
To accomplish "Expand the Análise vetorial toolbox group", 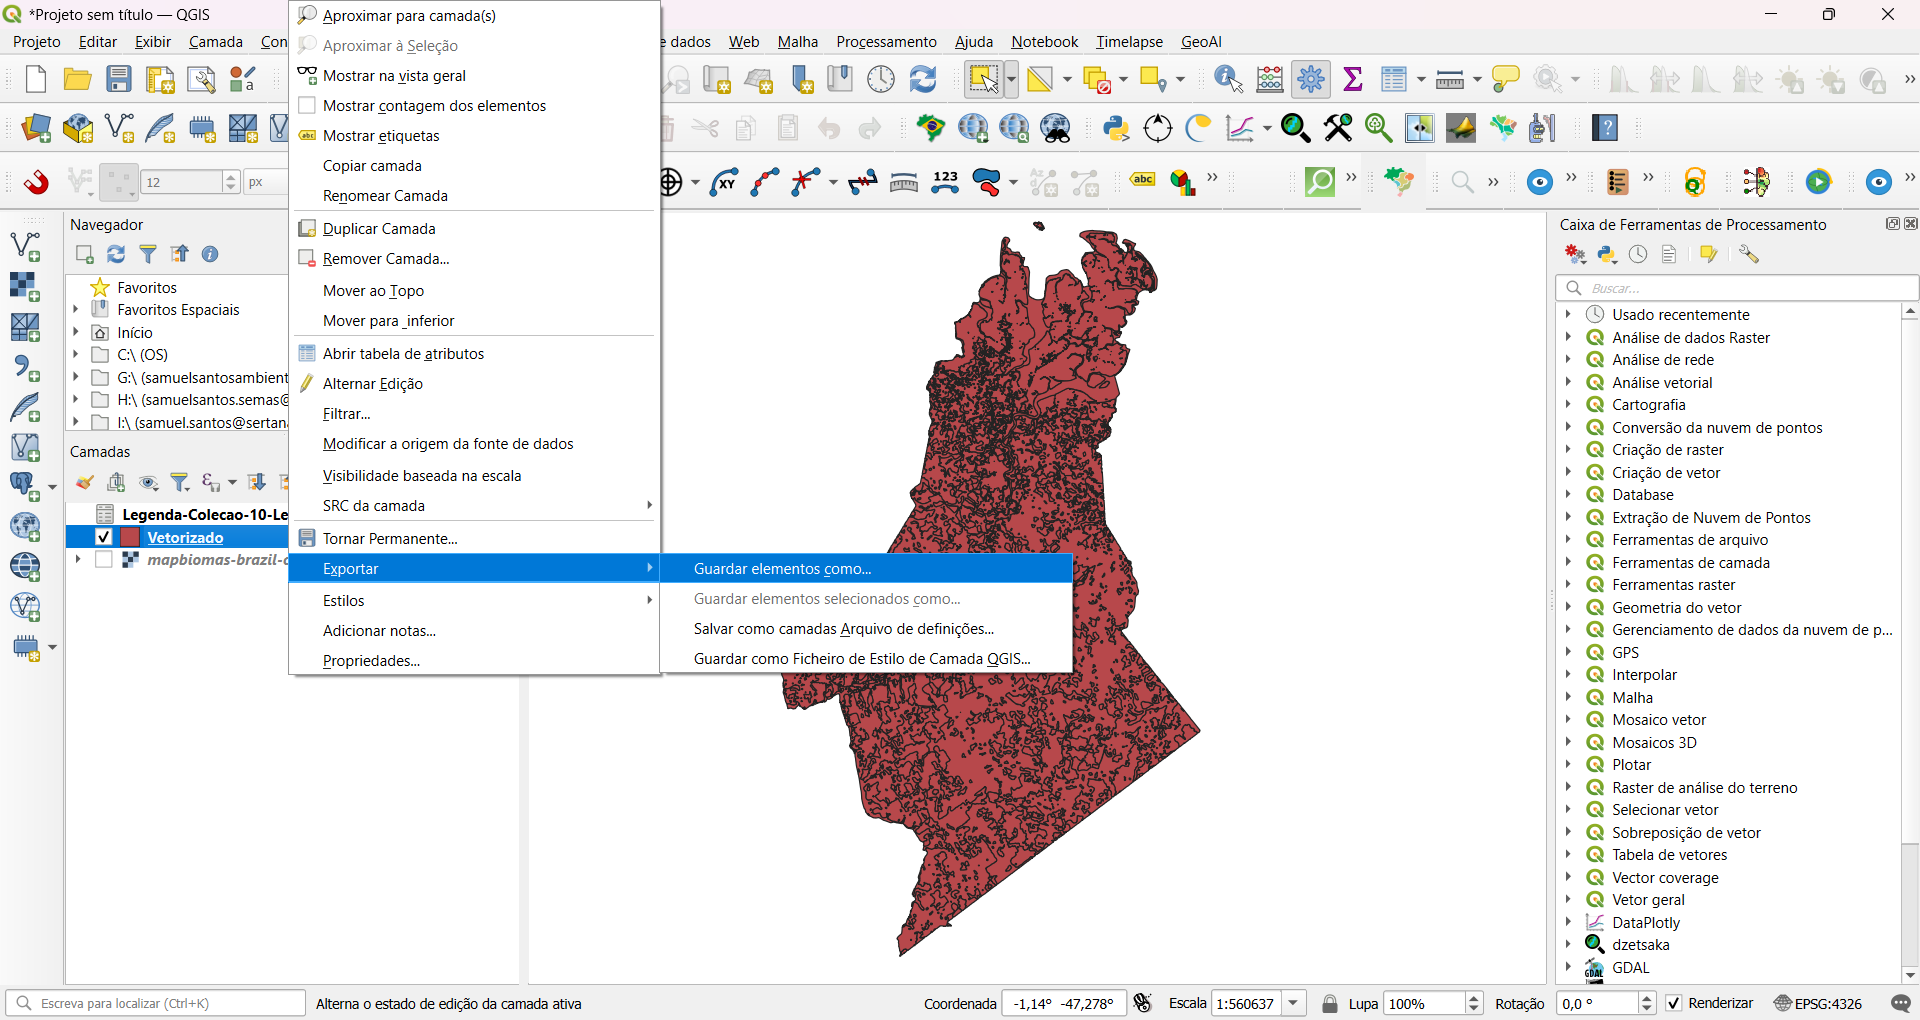I will click(1568, 382).
